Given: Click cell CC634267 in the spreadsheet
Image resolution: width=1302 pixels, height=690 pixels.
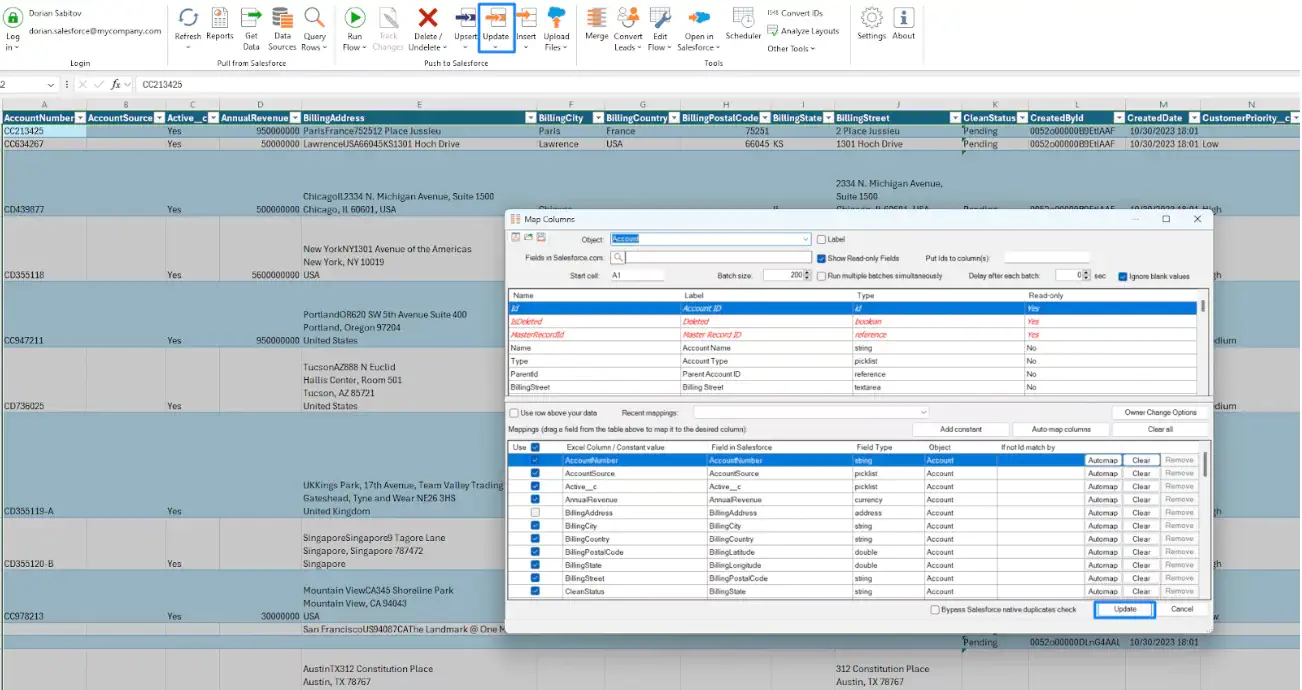Looking at the screenshot, I should pyautogui.click(x=42, y=144).
